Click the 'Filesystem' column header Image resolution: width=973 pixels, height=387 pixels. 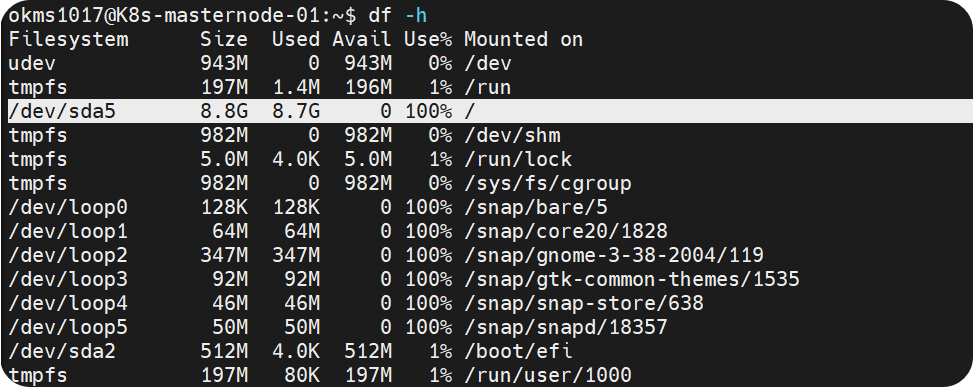click(68, 40)
